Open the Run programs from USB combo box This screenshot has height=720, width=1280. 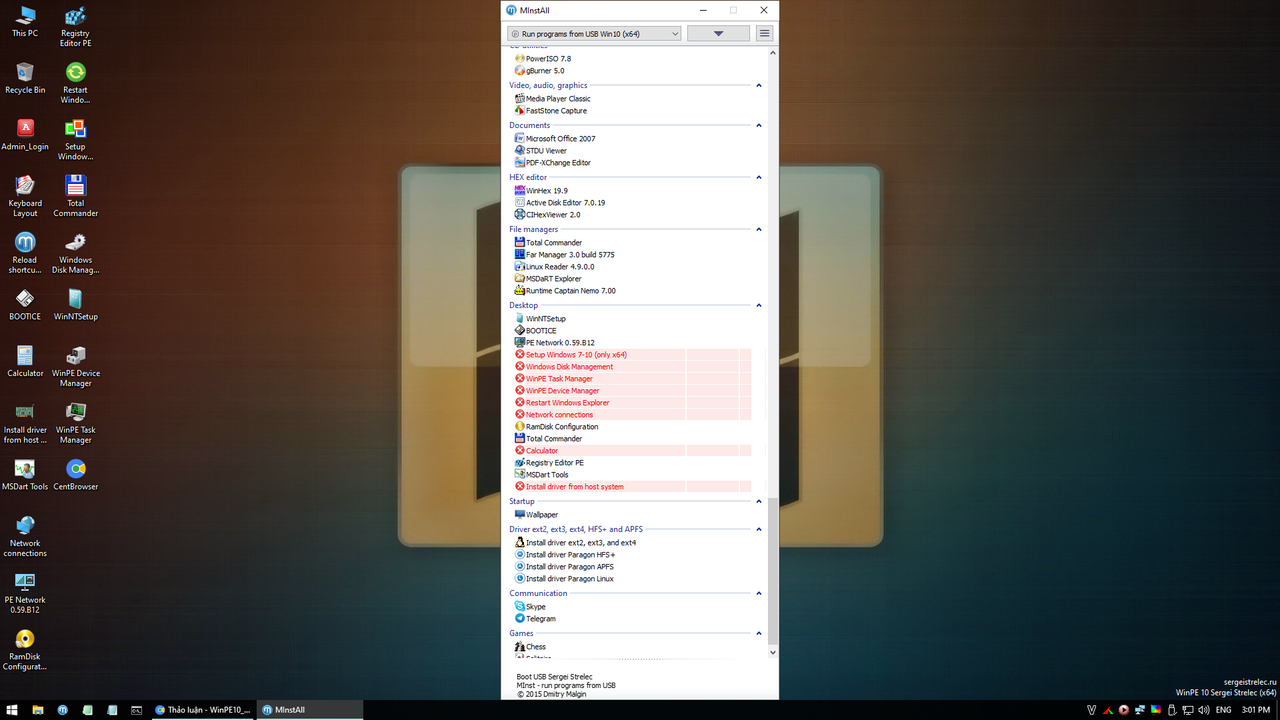click(x=594, y=34)
